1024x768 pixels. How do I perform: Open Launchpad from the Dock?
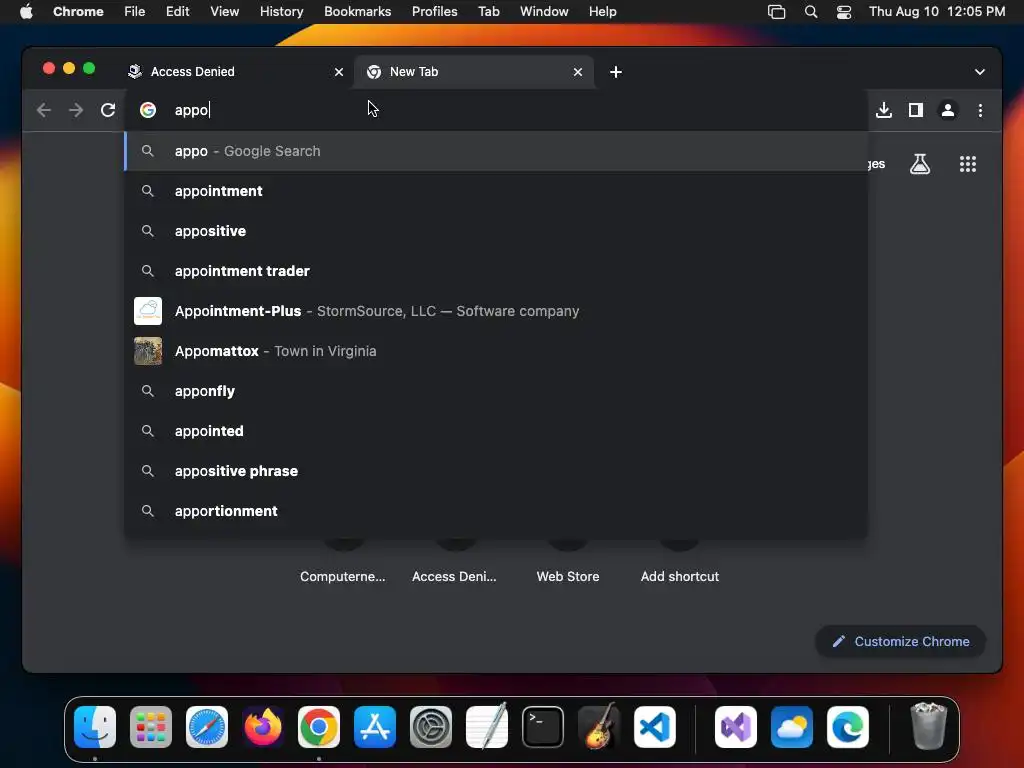click(x=151, y=727)
